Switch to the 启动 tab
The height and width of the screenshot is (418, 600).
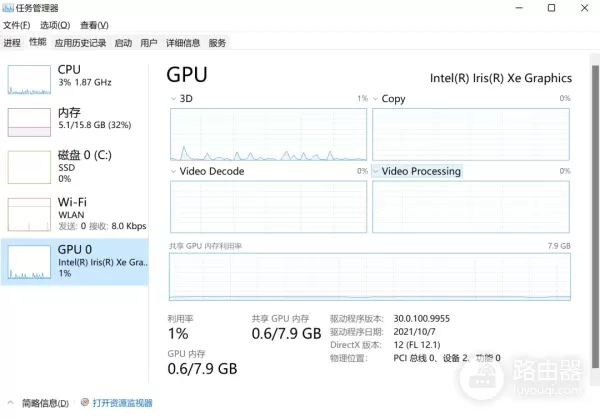[x=123, y=43]
